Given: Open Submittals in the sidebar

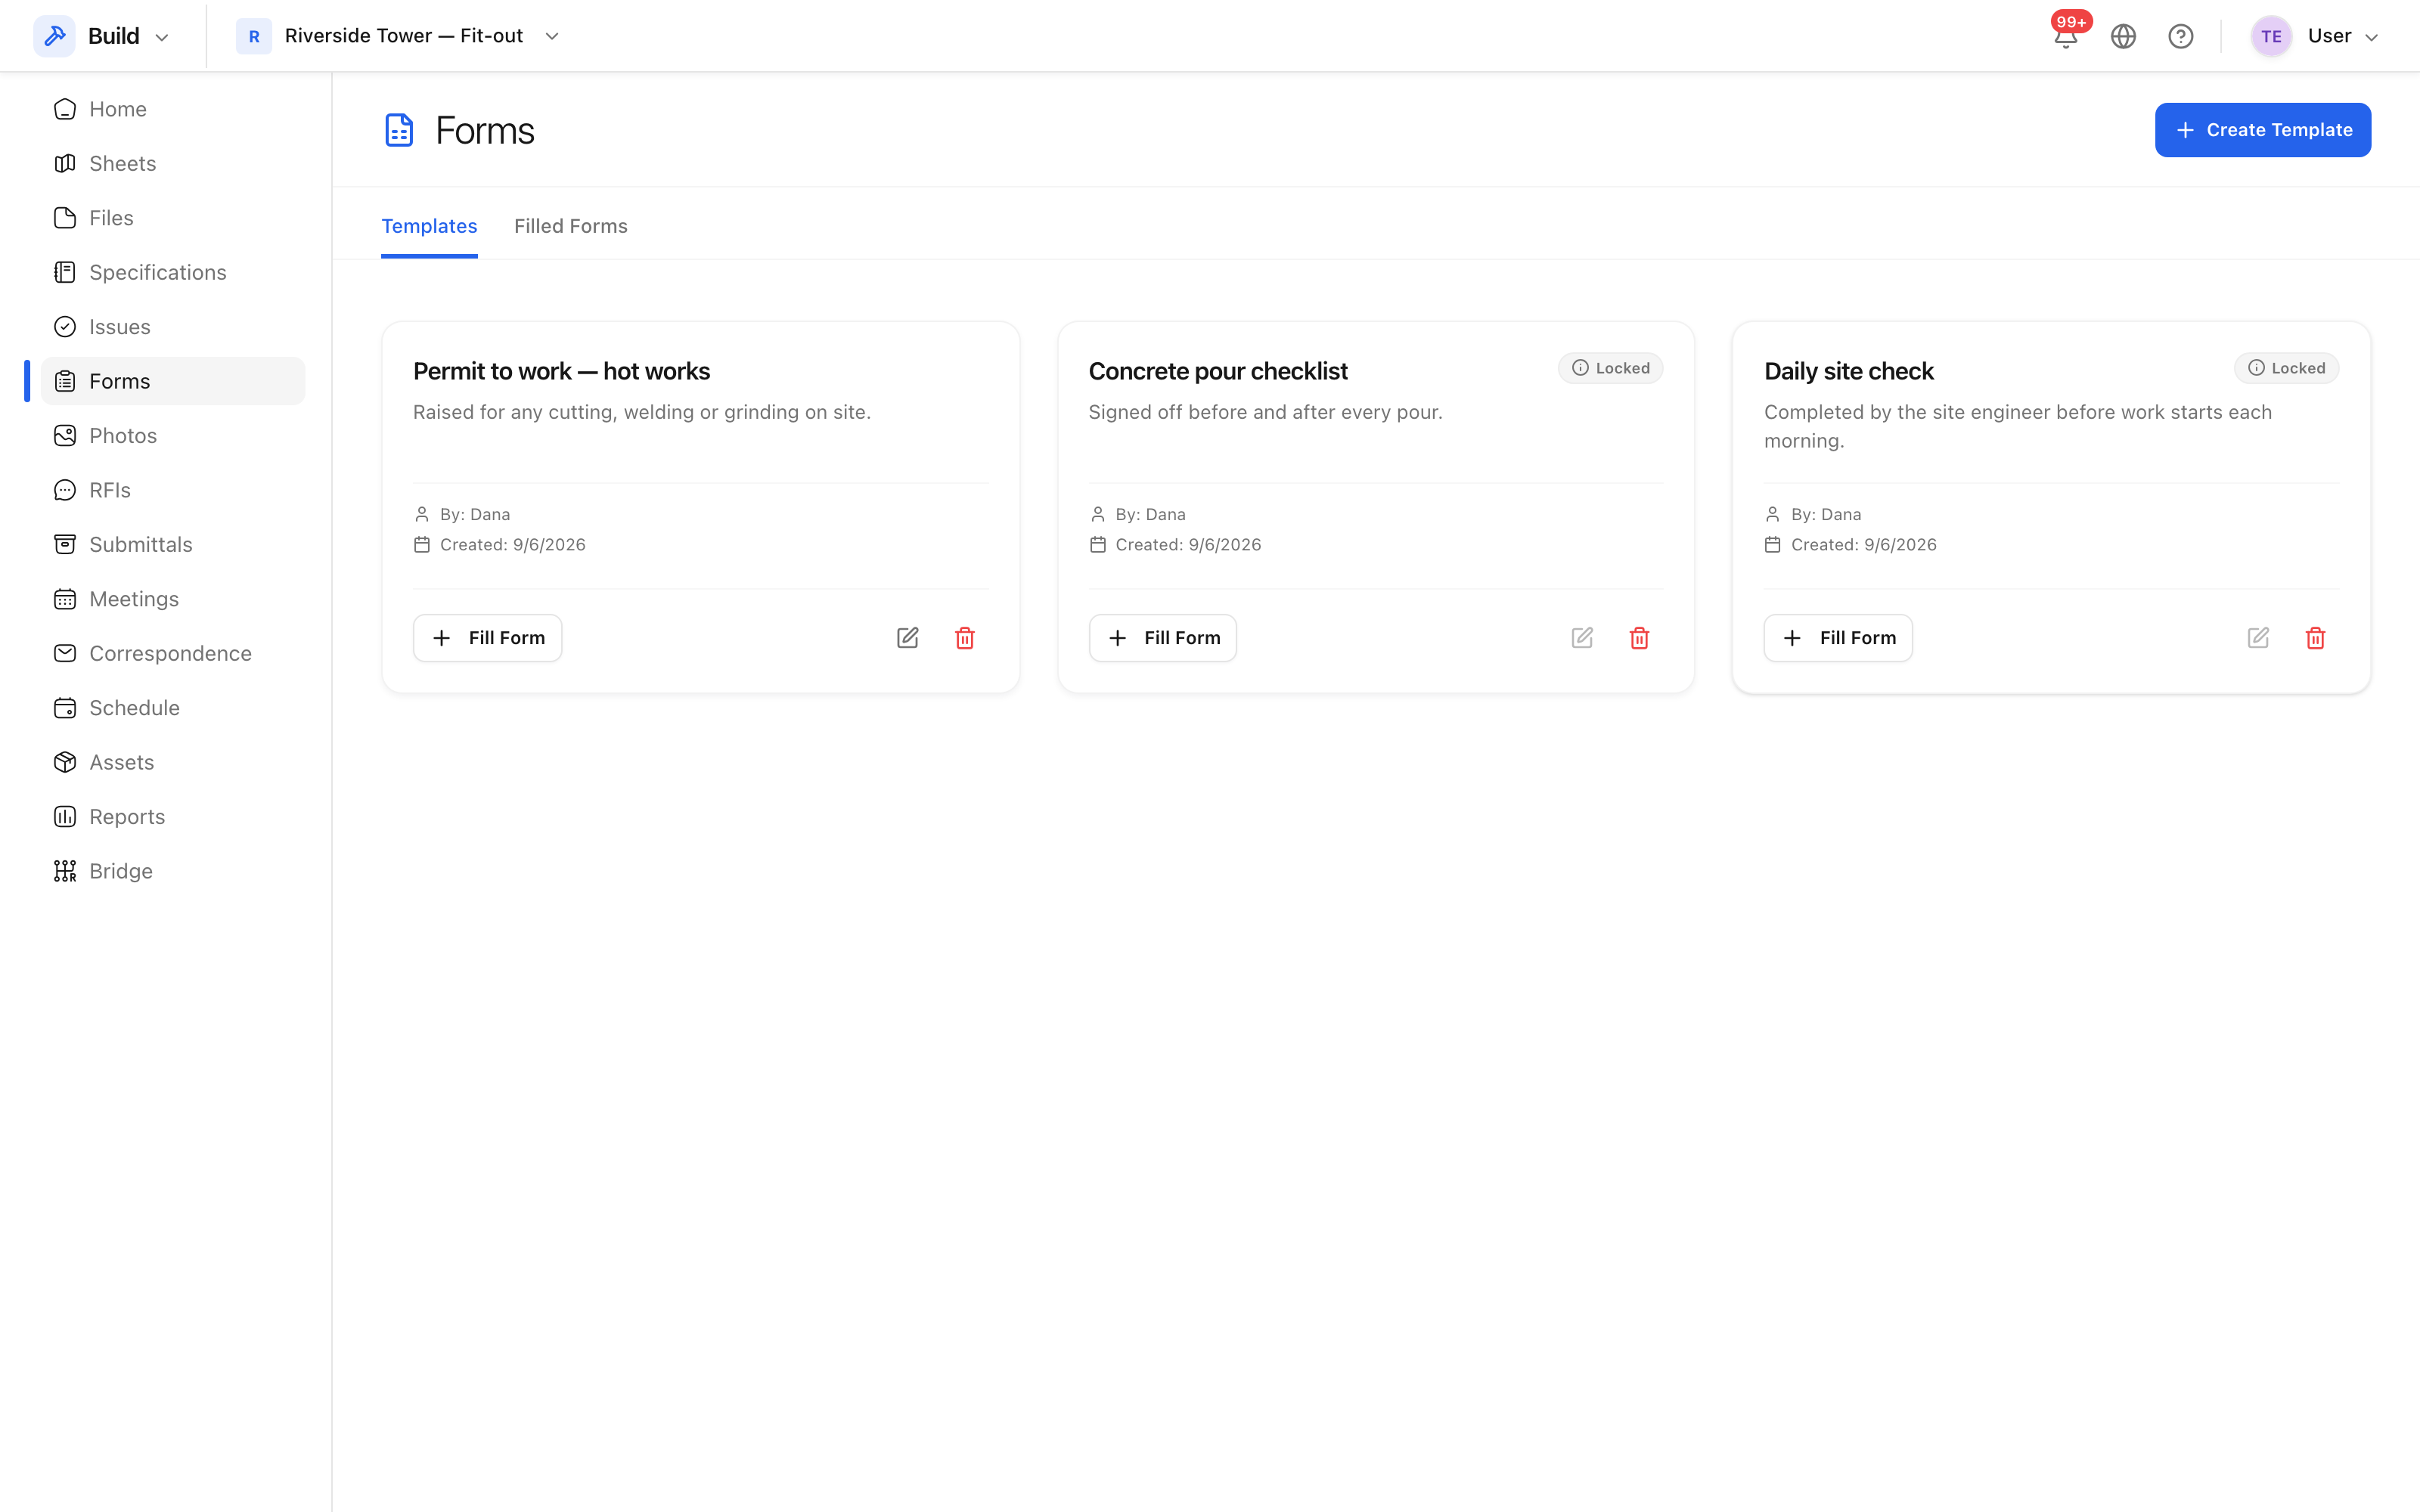Looking at the screenshot, I should coord(173,544).
